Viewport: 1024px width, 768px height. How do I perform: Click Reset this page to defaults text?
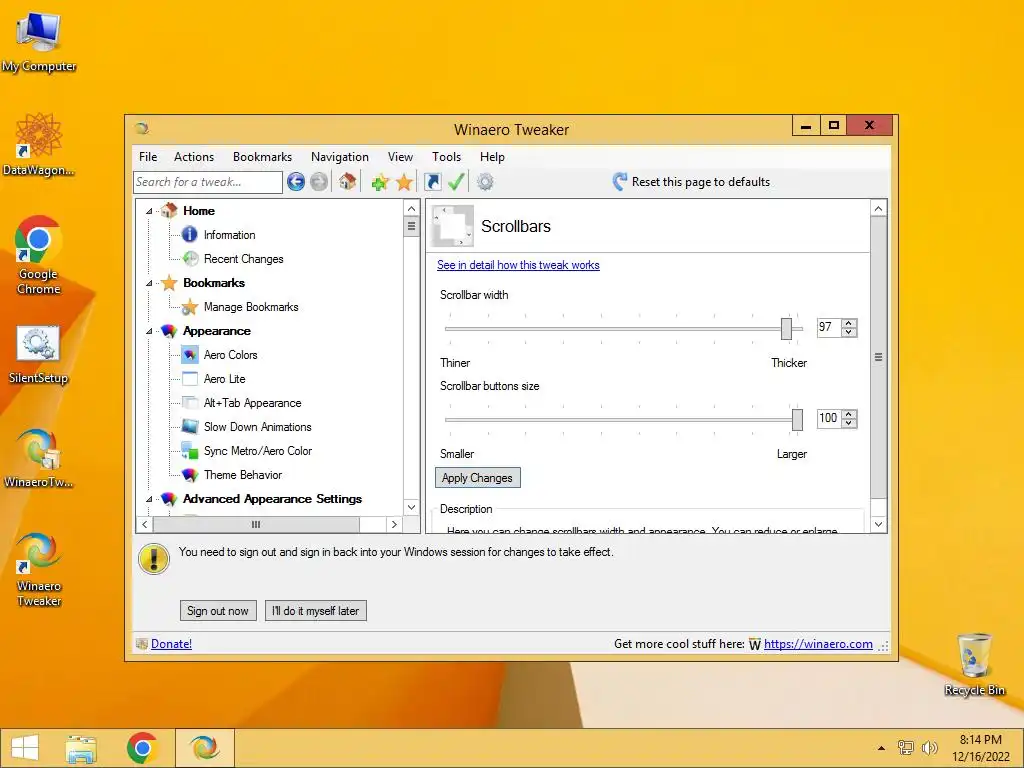701,182
